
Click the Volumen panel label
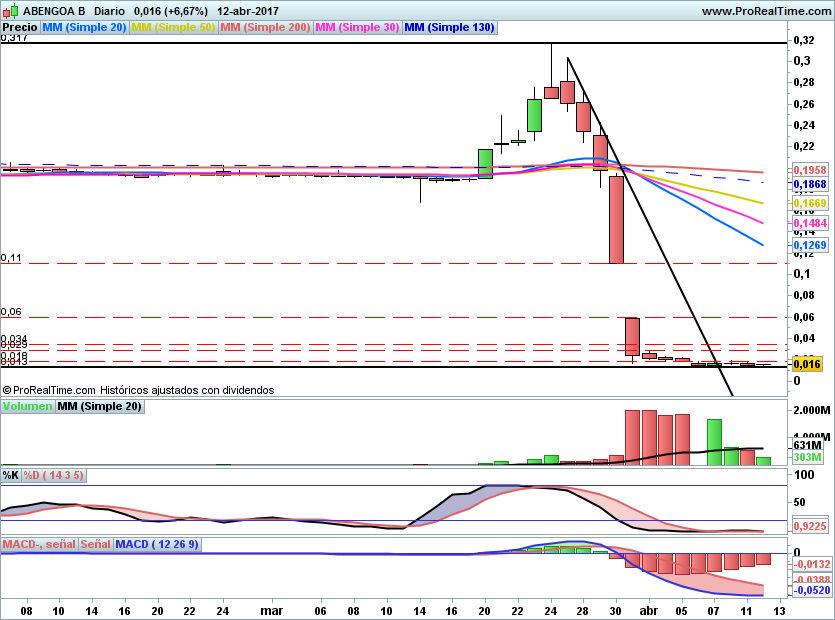tap(28, 407)
